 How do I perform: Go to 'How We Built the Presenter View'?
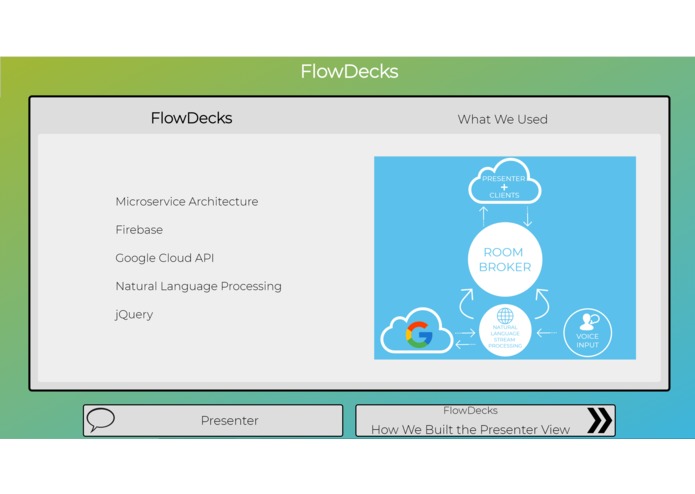(x=485, y=420)
